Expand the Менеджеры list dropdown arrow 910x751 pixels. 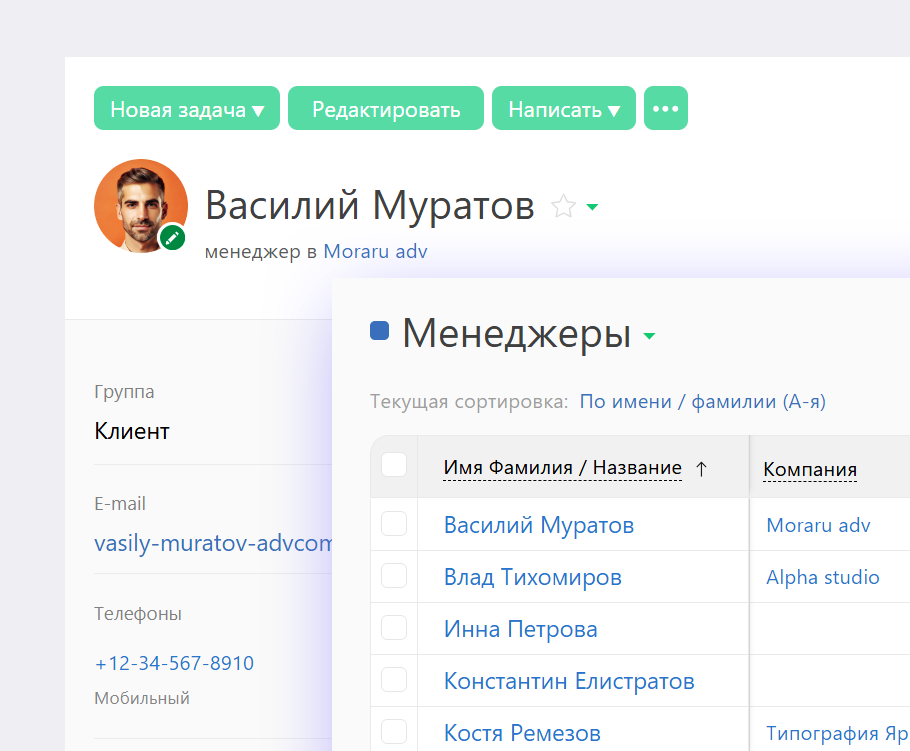[649, 335]
